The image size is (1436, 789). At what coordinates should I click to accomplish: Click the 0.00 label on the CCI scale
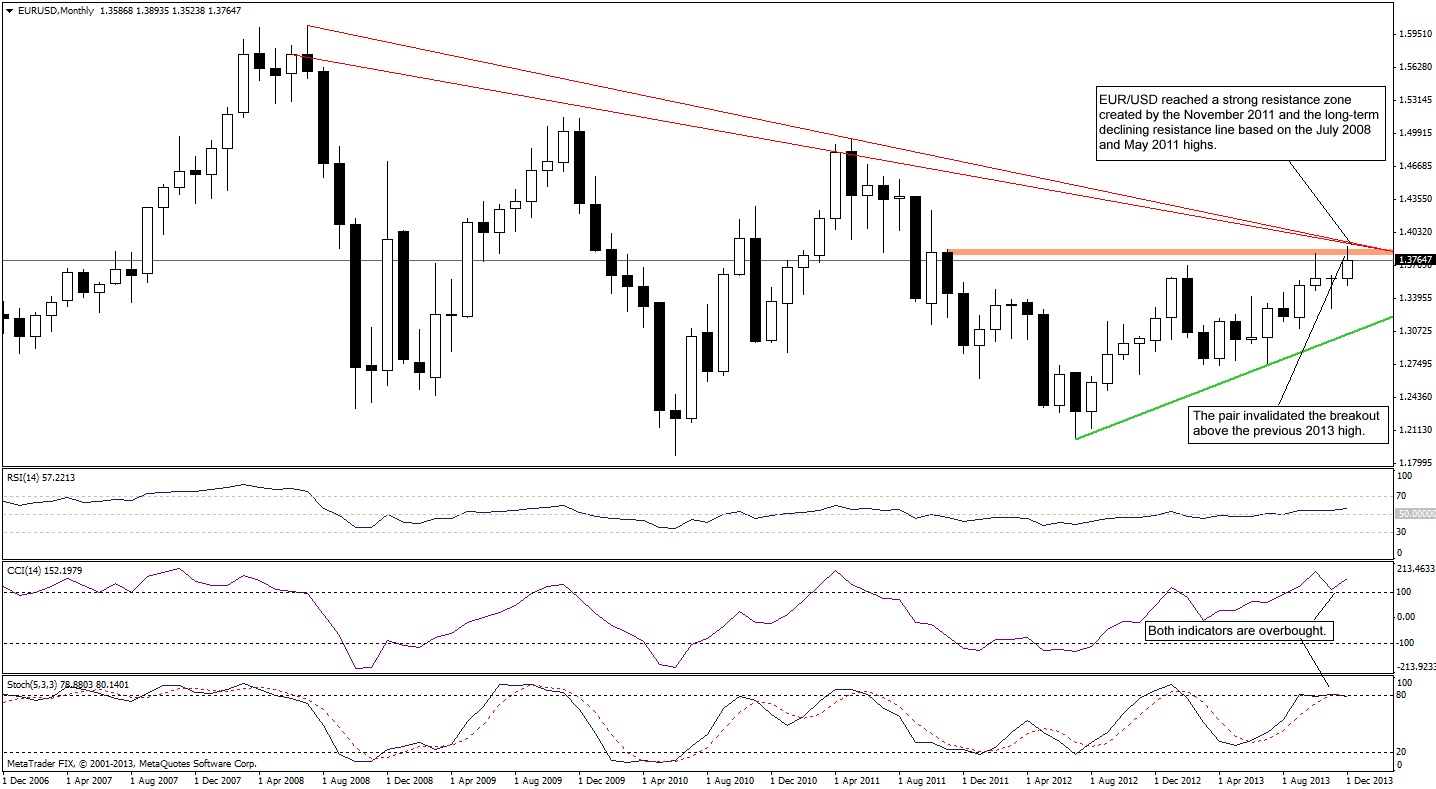pyautogui.click(x=1407, y=617)
